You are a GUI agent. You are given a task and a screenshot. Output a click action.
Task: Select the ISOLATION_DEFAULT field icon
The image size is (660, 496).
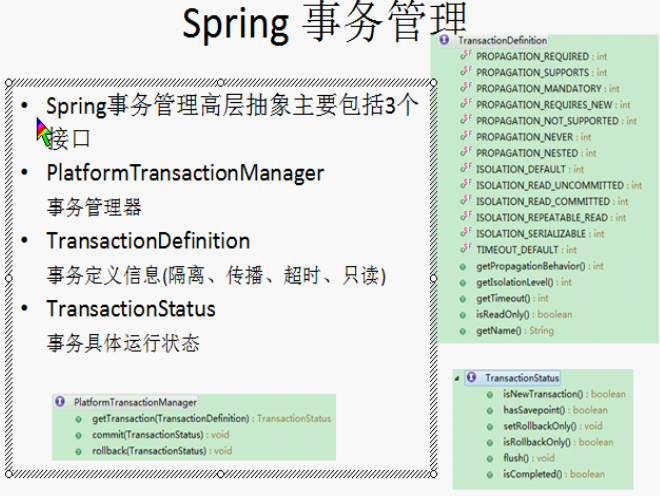(x=466, y=168)
